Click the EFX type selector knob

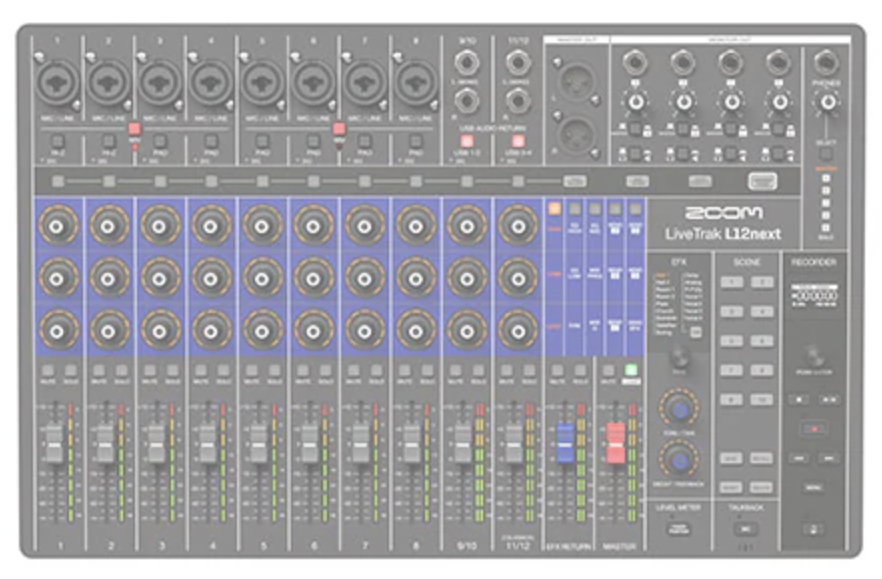tap(680, 357)
